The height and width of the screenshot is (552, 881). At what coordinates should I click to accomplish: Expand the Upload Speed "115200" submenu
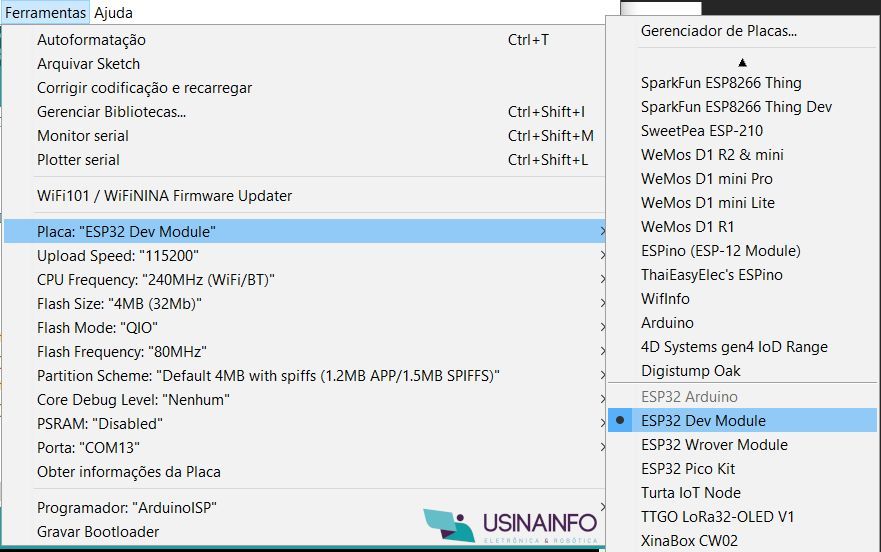click(304, 256)
